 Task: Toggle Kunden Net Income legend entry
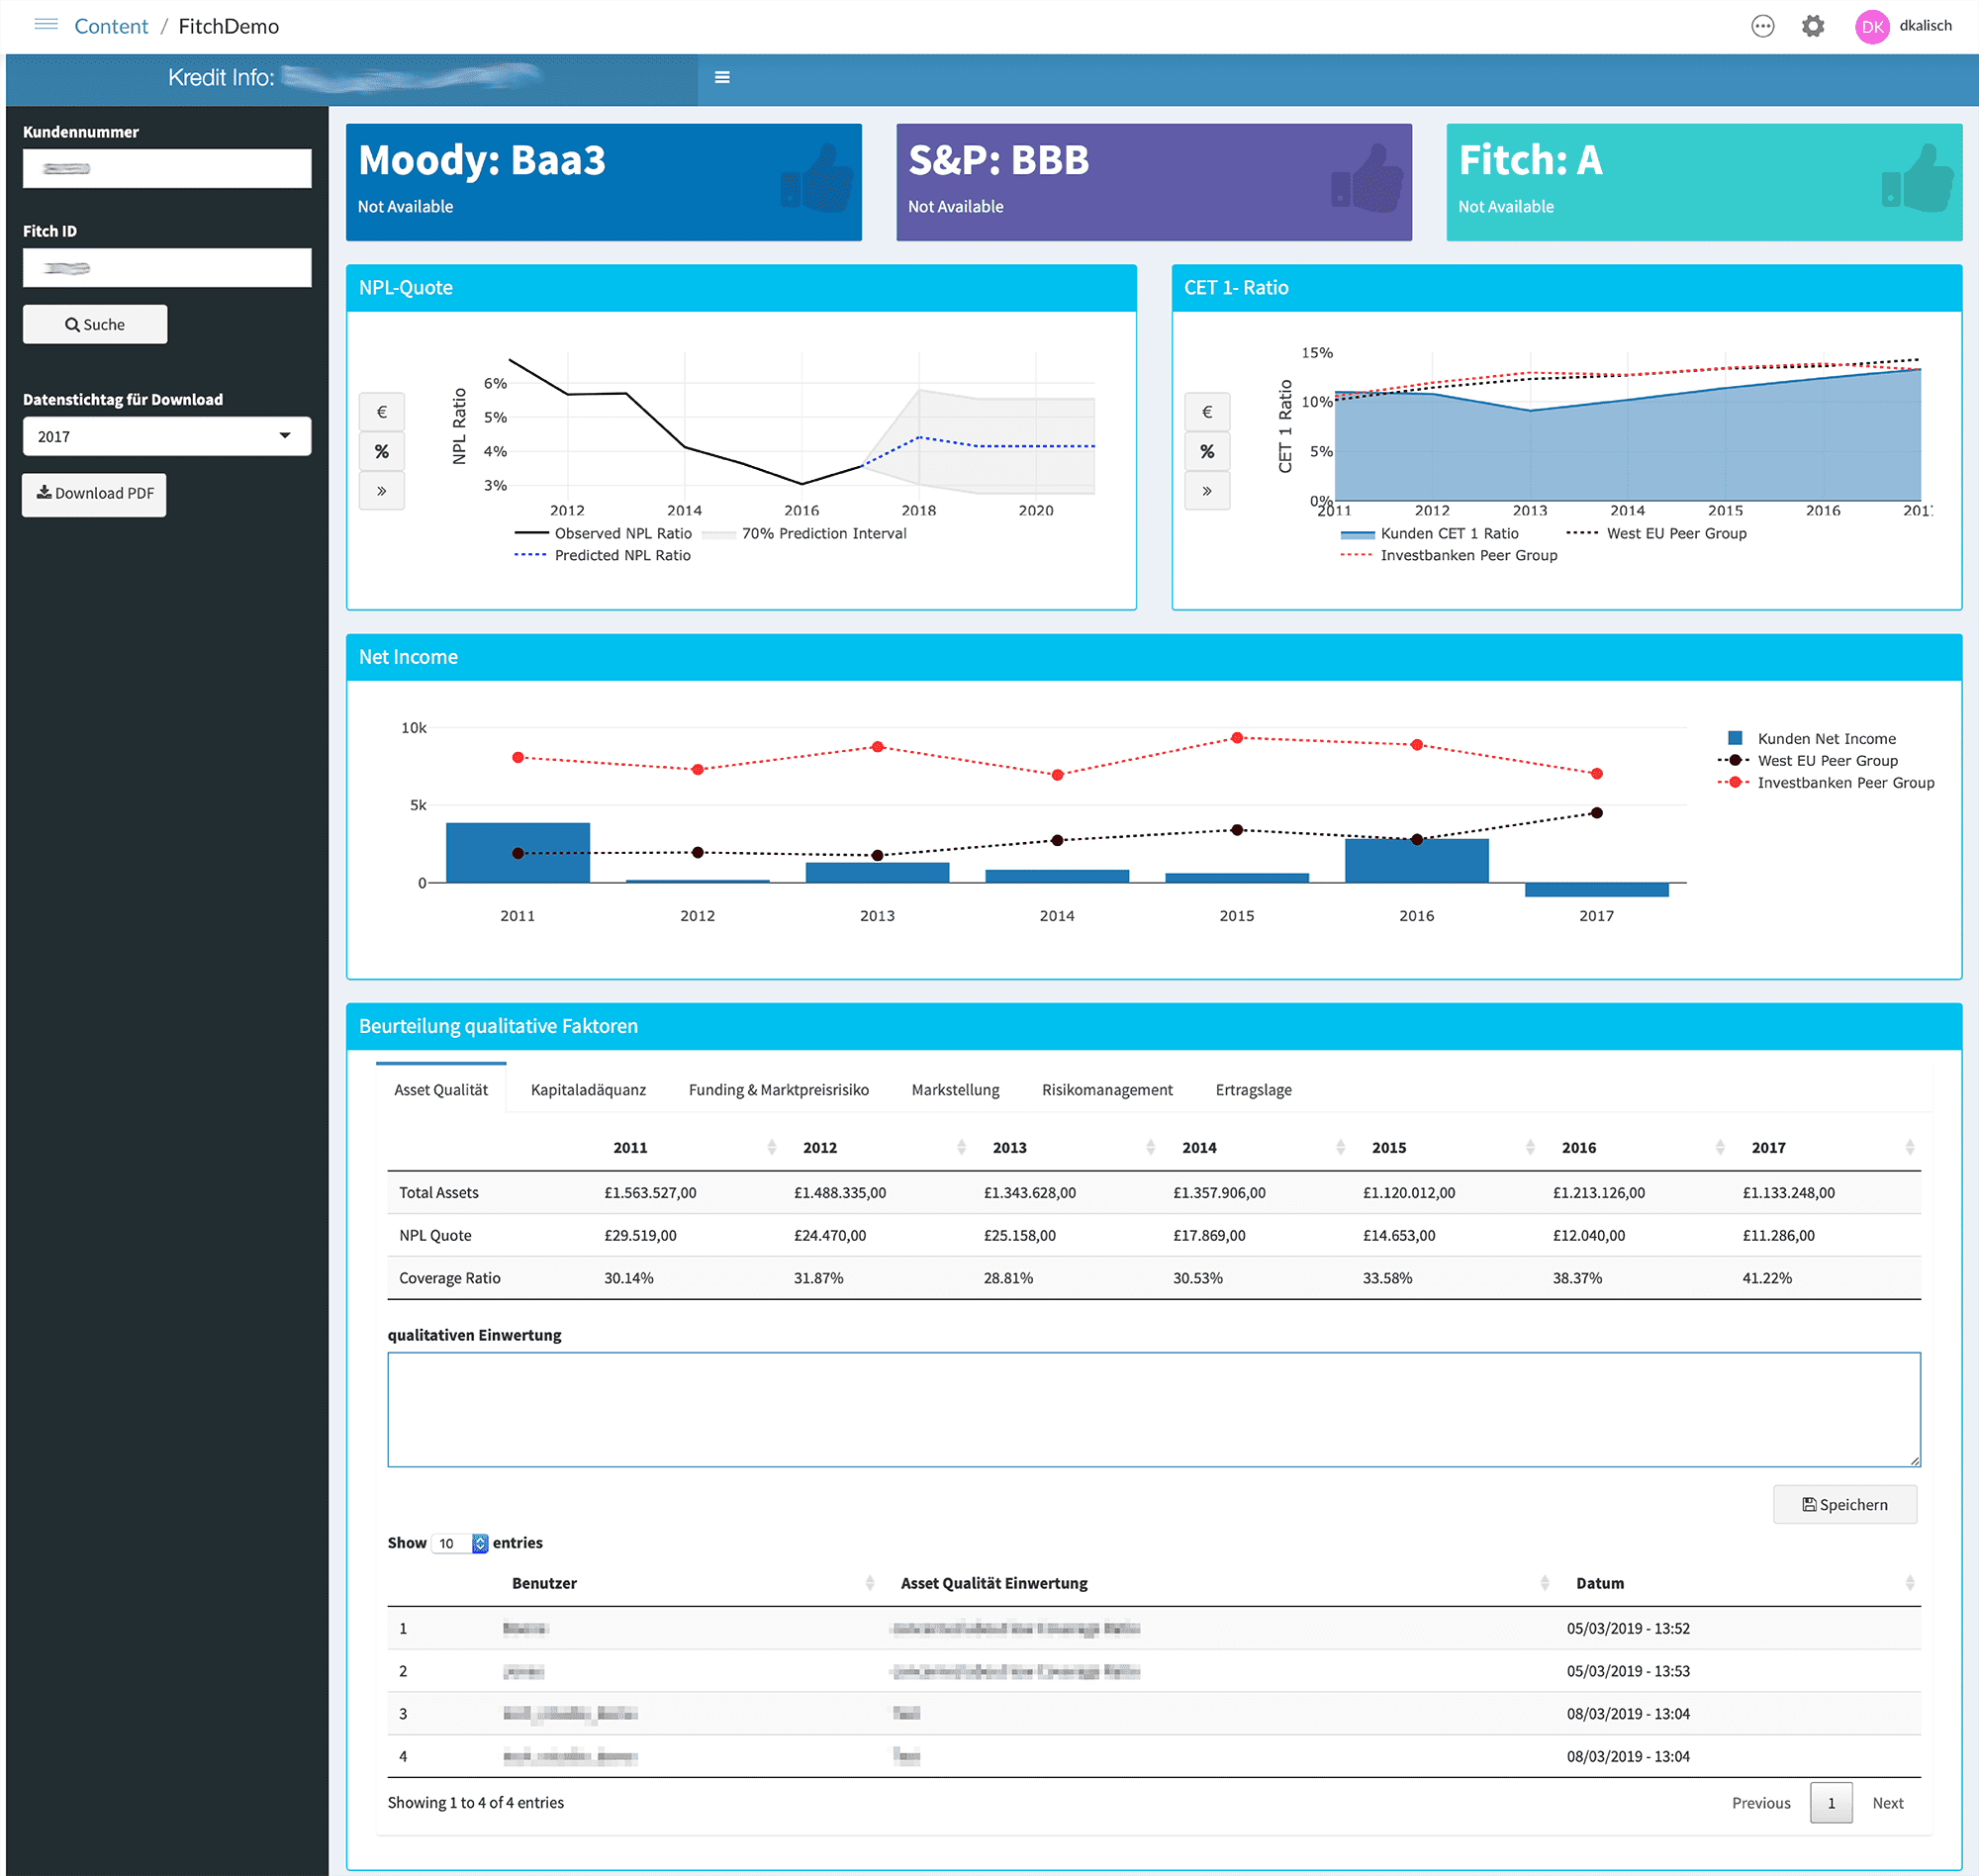tap(1811, 739)
